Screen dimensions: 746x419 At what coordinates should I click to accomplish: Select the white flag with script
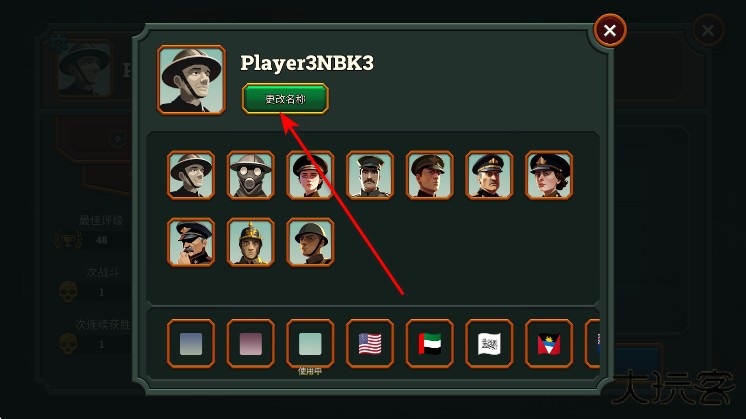[489, 344]
